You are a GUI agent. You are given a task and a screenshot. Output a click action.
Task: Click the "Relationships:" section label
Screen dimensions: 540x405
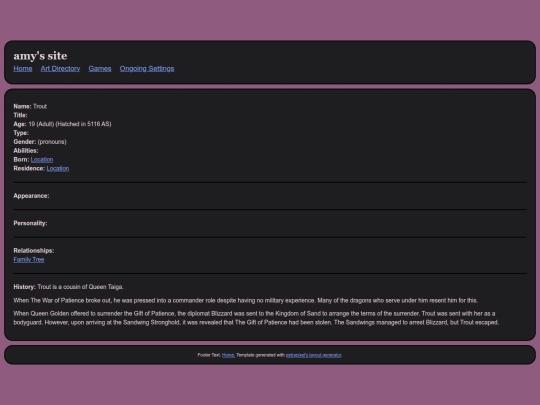pyautogui.click(x=34, y=250)
